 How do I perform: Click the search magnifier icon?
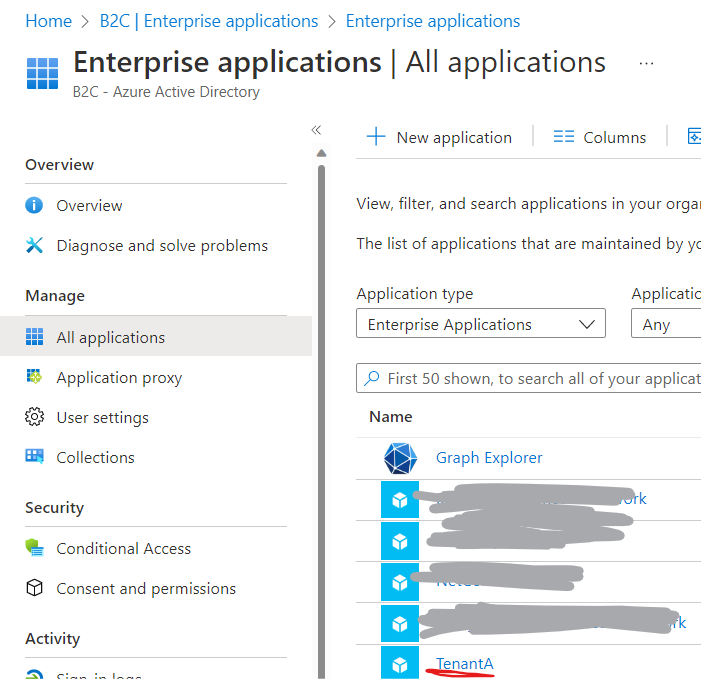coord(372,378)
